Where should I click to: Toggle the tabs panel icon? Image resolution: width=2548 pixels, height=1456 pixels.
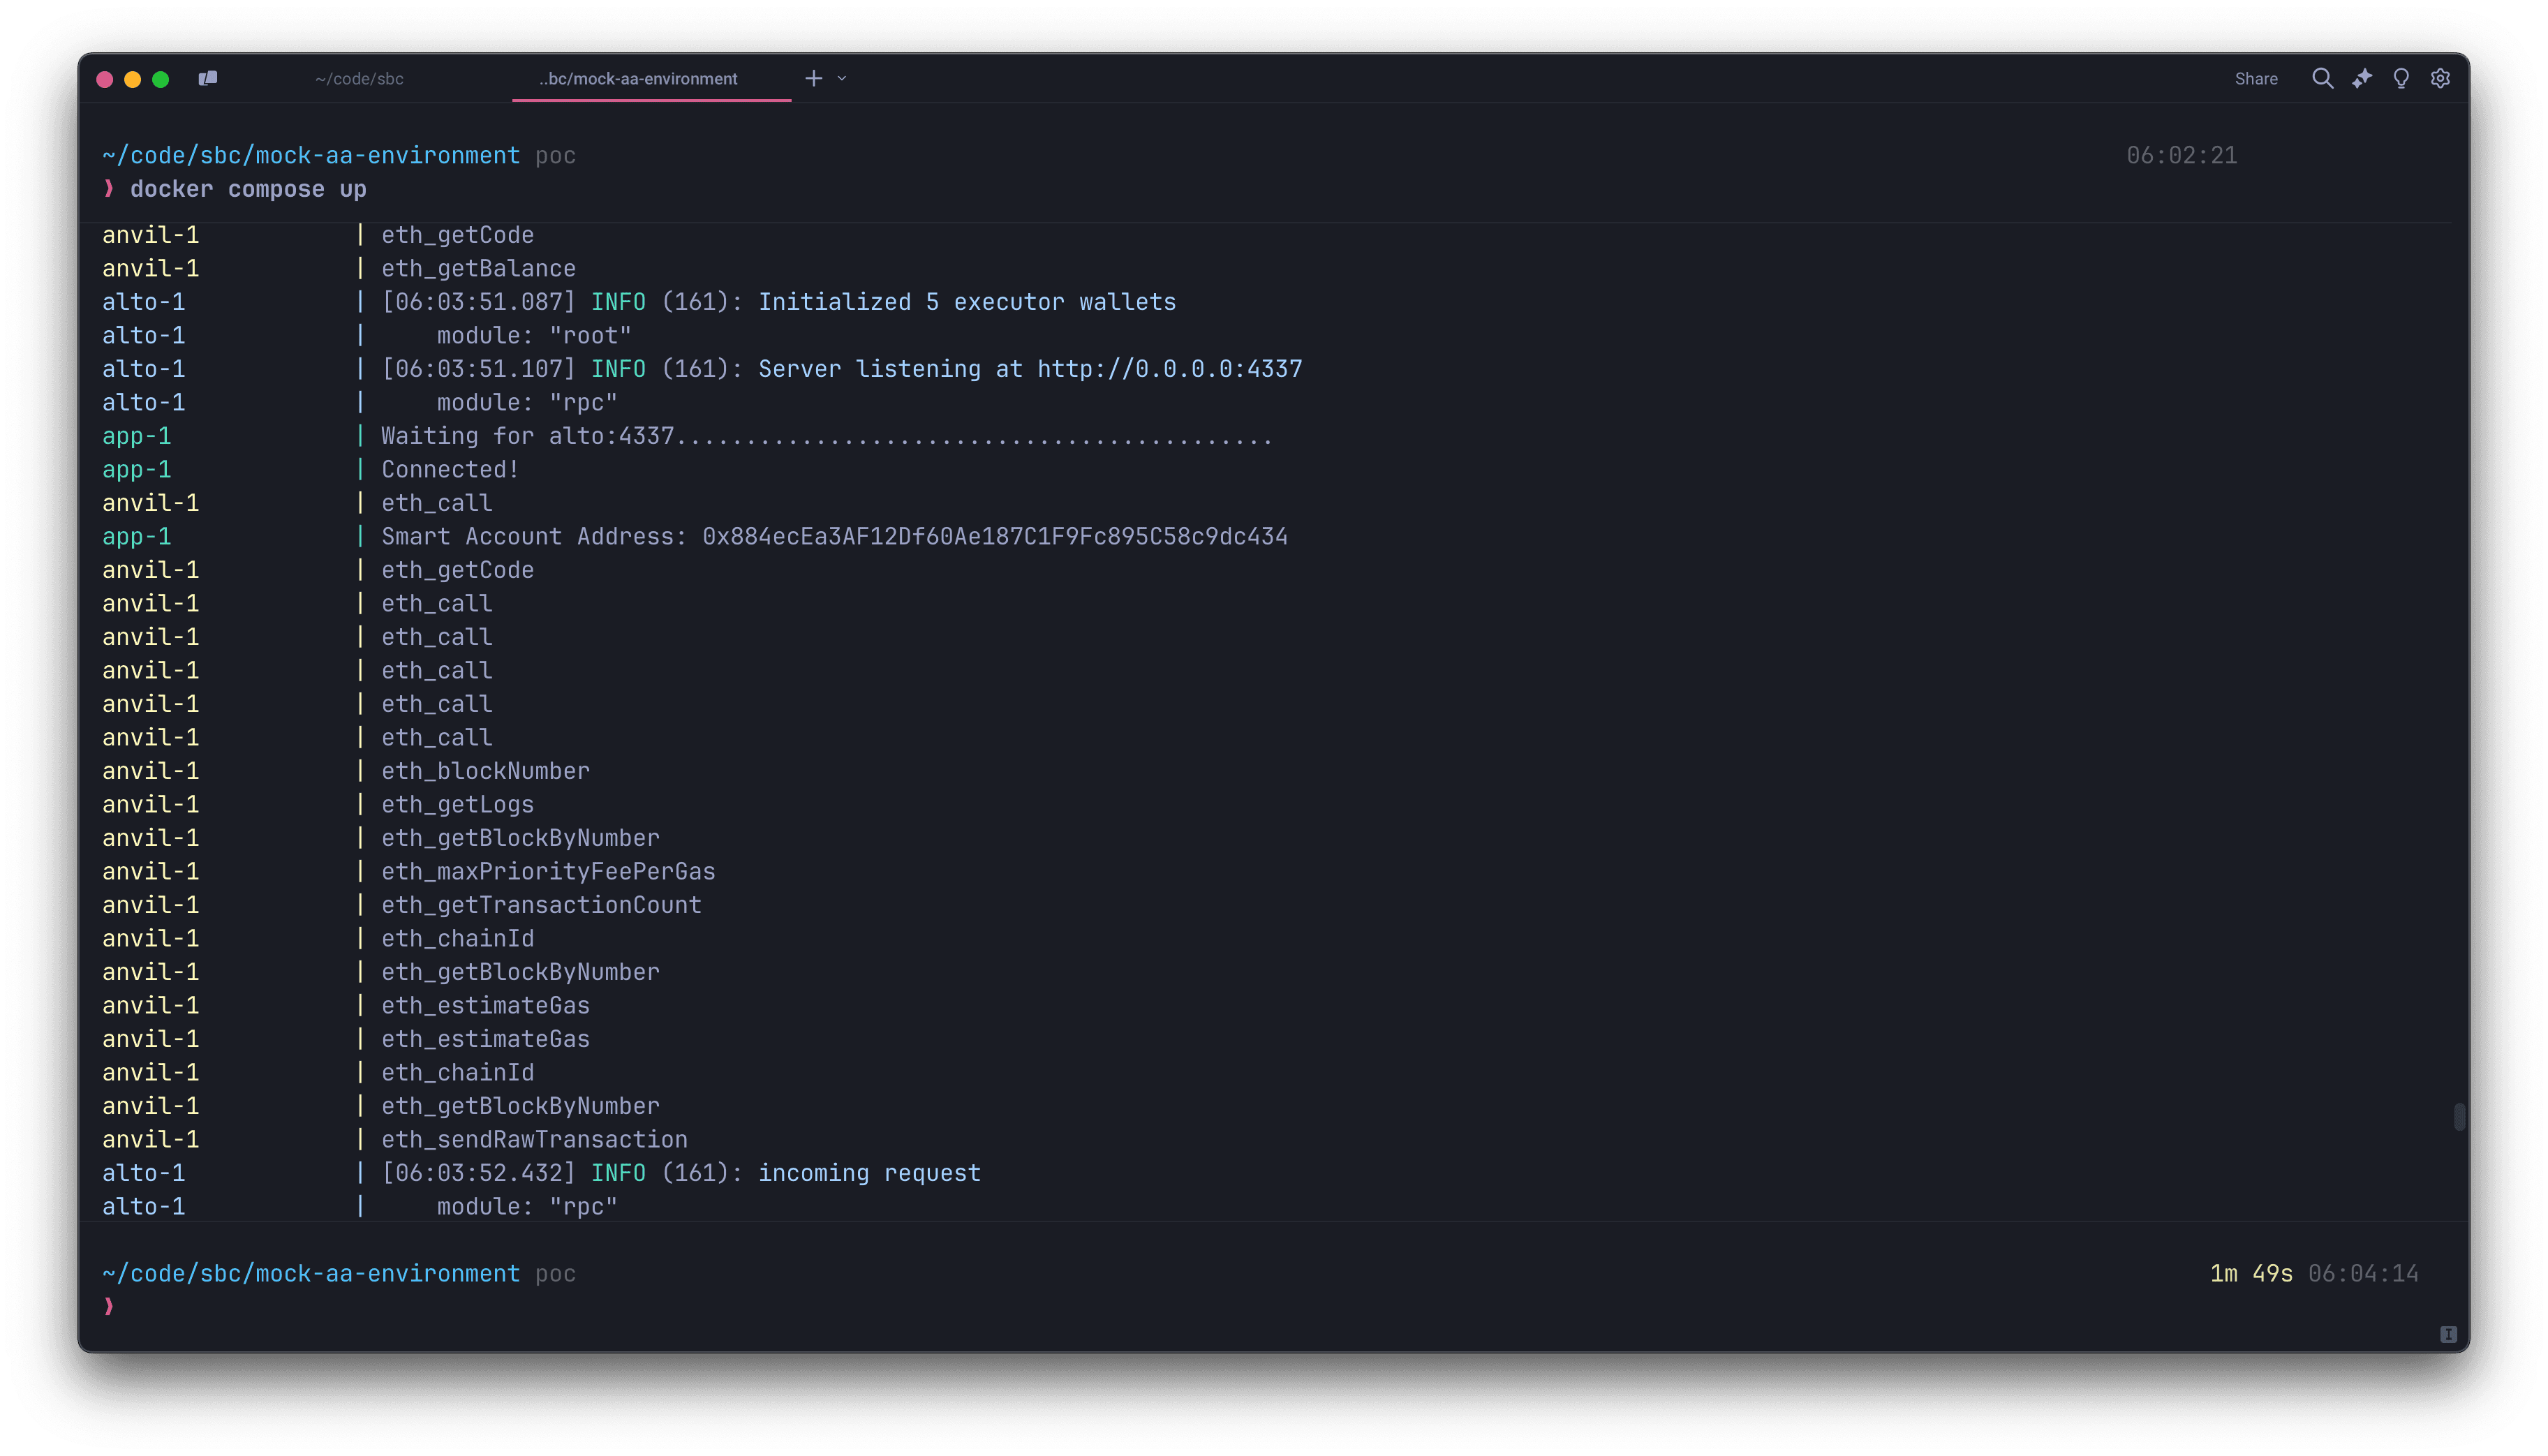pos(208,78)
